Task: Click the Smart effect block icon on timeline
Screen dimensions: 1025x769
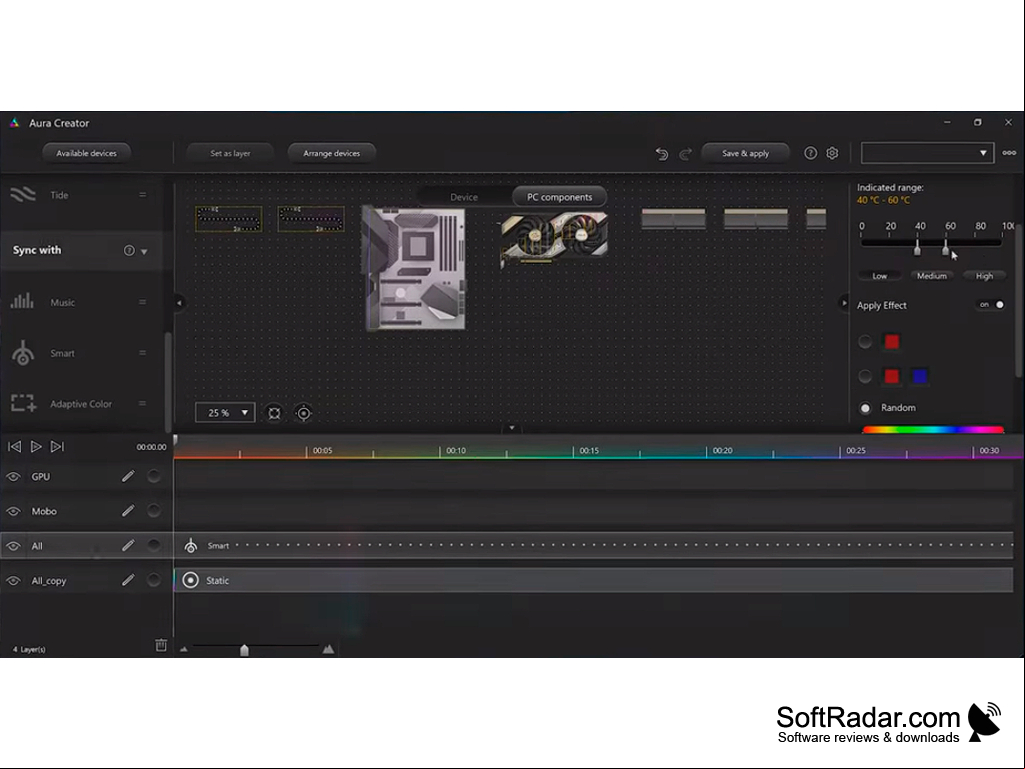Action: (190, 545)
